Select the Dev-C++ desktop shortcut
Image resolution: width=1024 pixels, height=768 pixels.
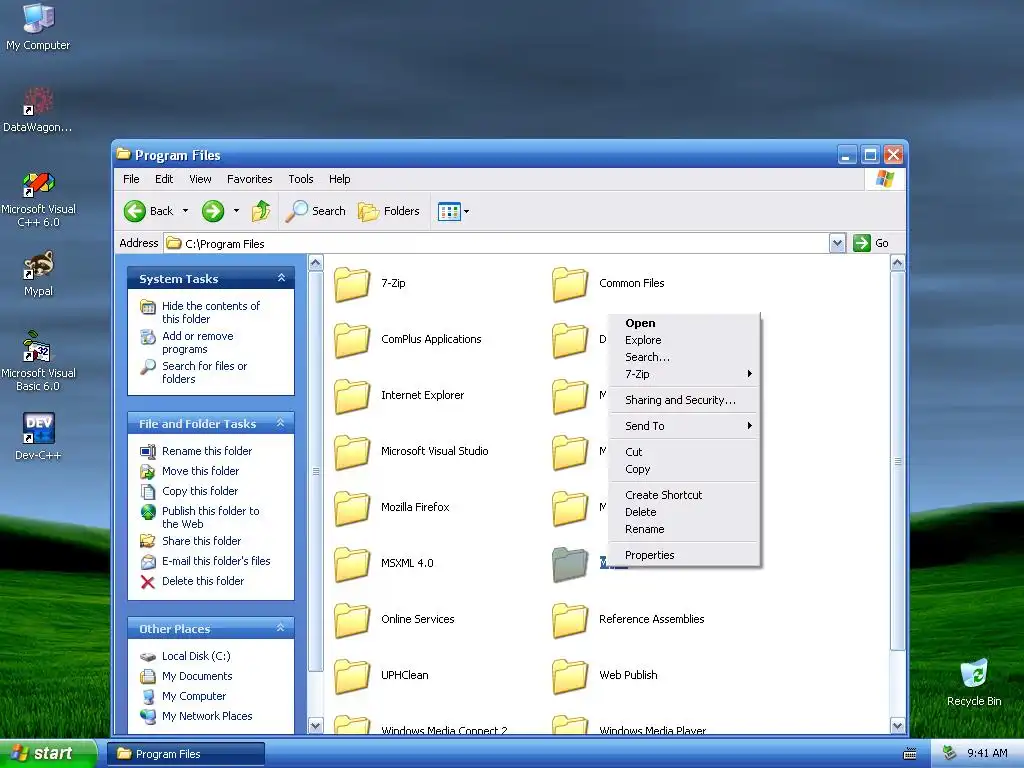(38, 436)
